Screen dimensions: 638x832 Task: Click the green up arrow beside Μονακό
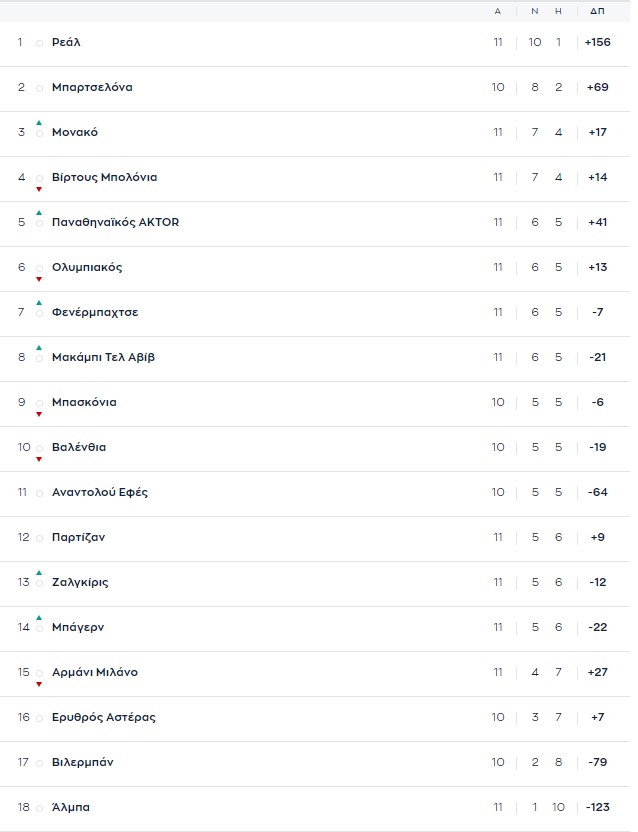pos(39,123)
